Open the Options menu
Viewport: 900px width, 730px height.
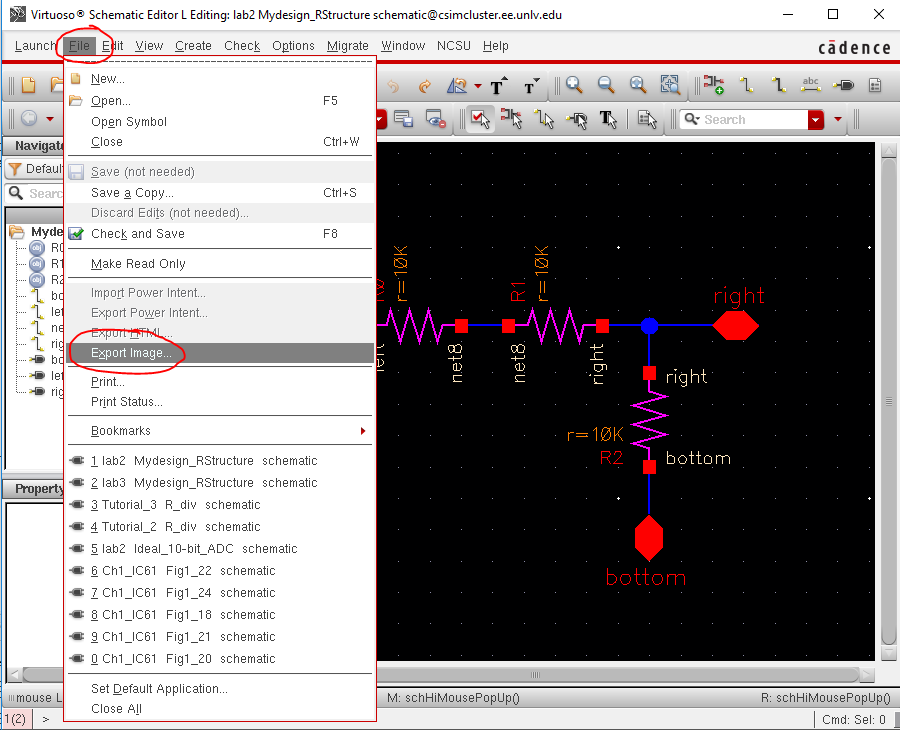coord(293,46)
